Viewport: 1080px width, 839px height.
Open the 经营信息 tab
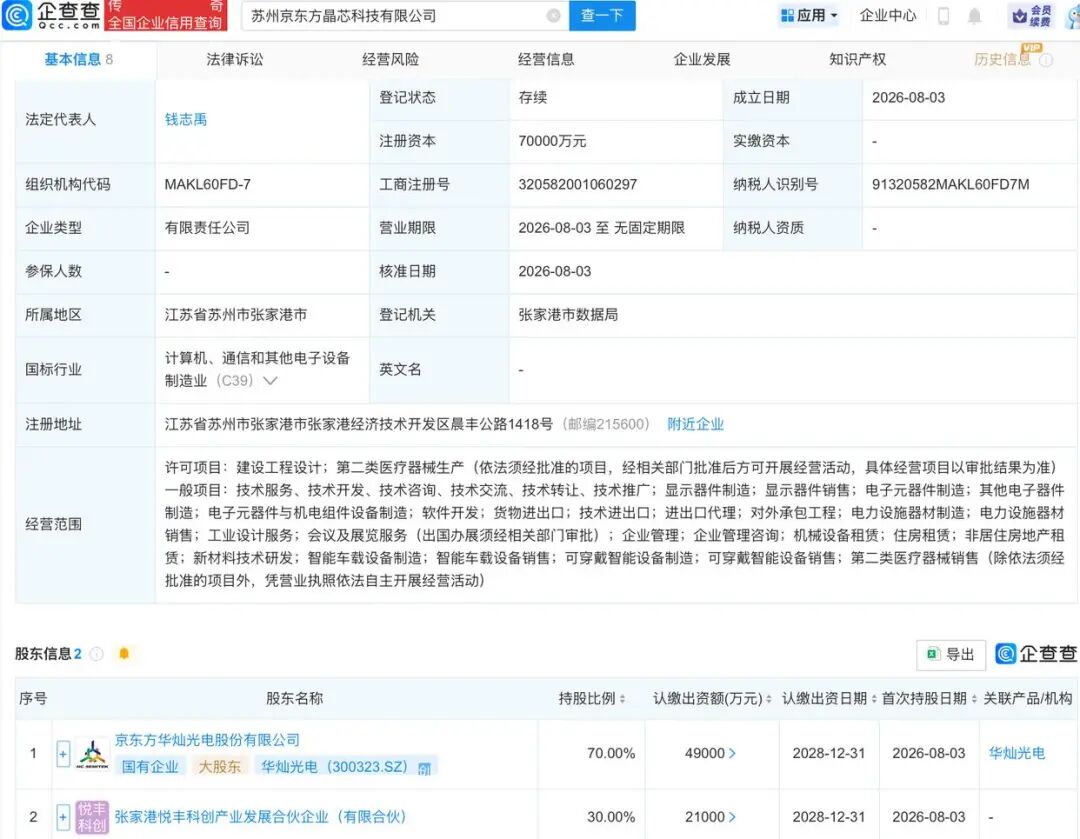pyautogui.click(x=546, y=59)
